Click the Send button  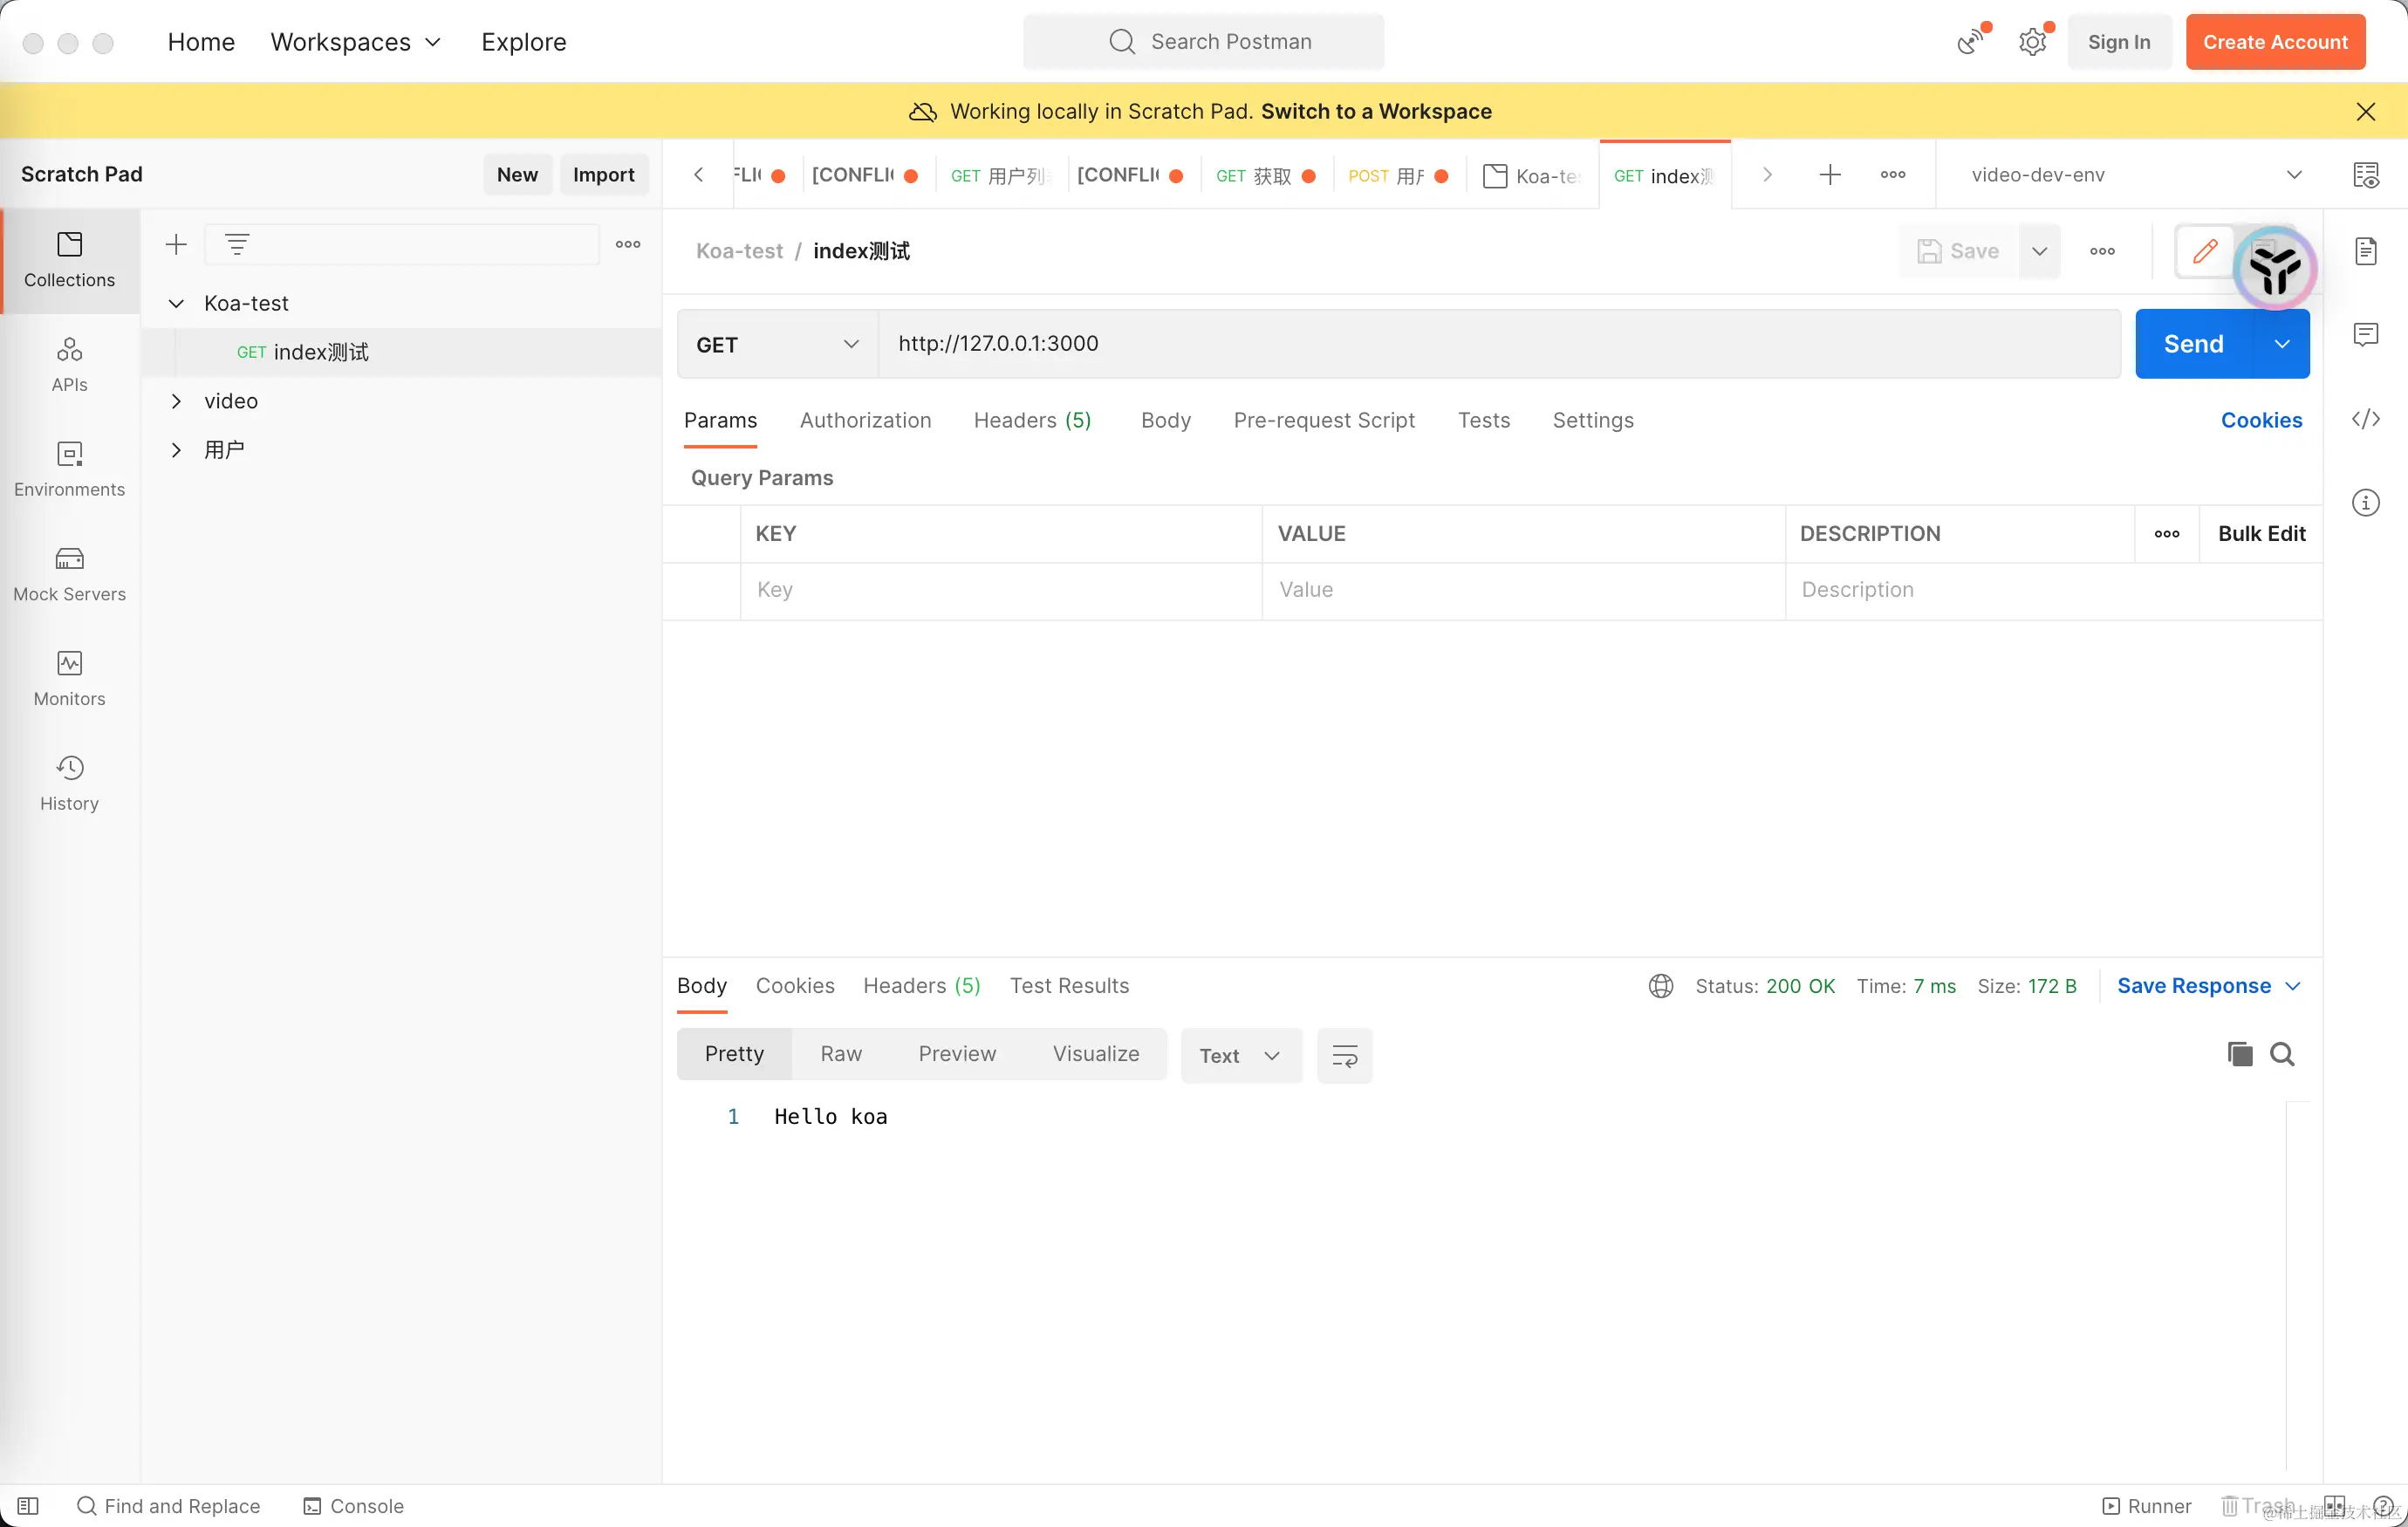pyautogui.click(x=2194, y=344)
